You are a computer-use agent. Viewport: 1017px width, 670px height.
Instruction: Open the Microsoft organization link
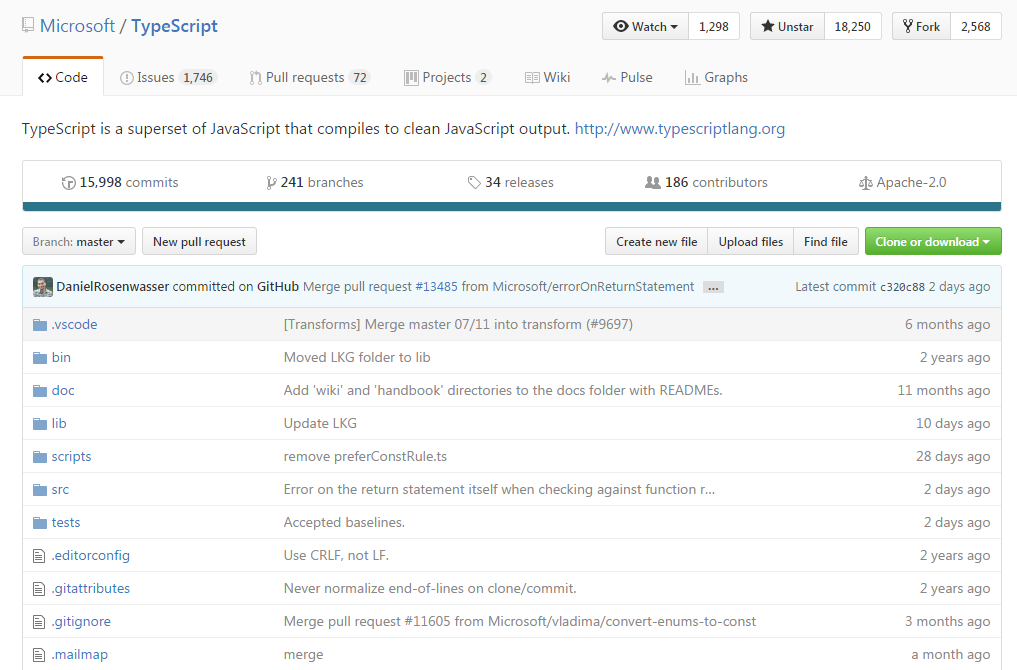pos(77,26)
